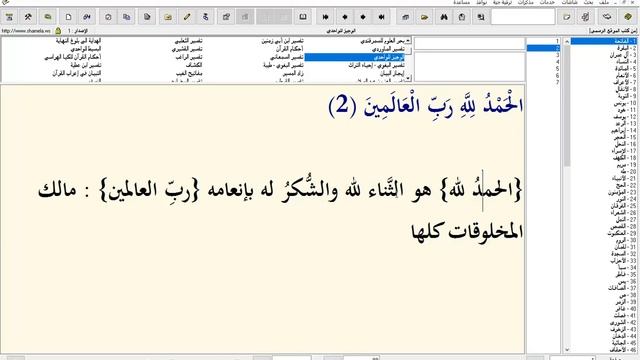Click the toolbar search input field
This screenshot has height=360, width=640.
click(x=523, y=17)
